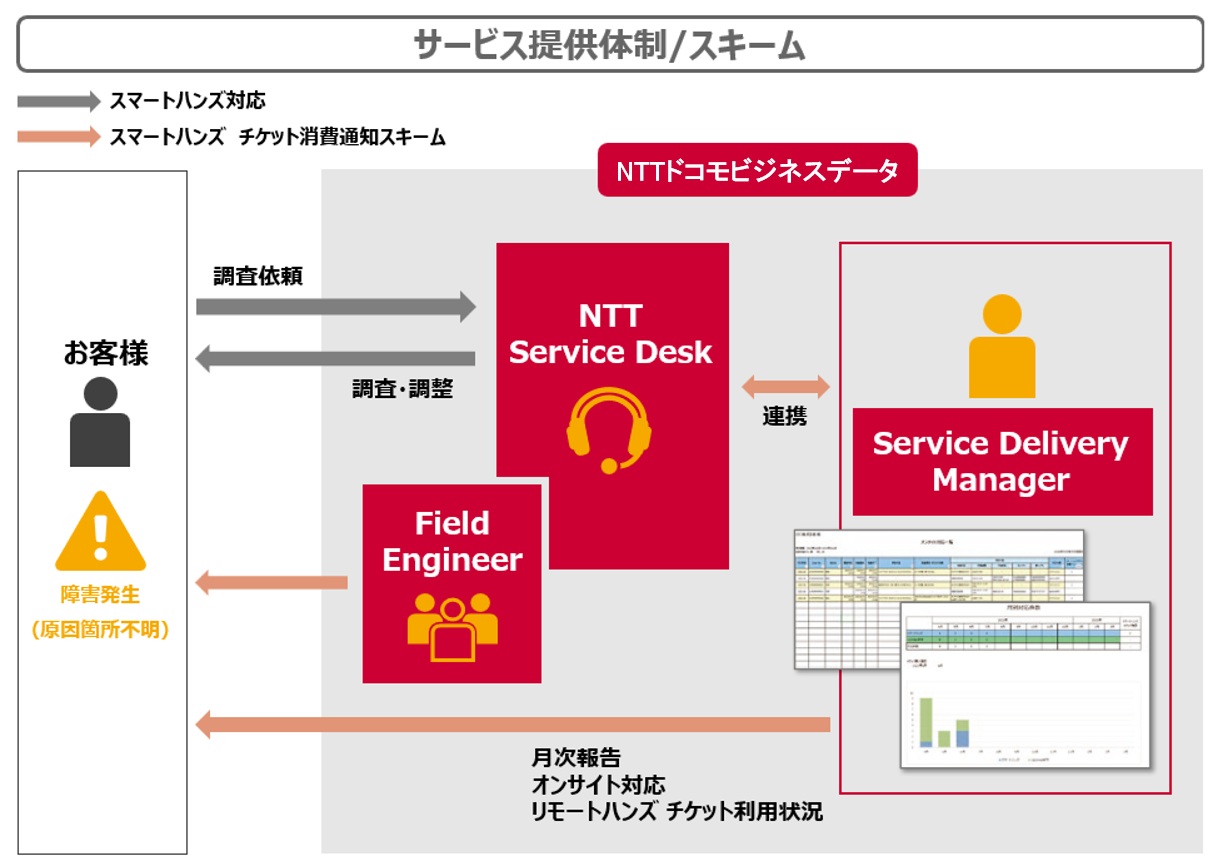Open the bar chart report thumbnail
This screenshot has width=1226, height=868.
(1025, 700)
